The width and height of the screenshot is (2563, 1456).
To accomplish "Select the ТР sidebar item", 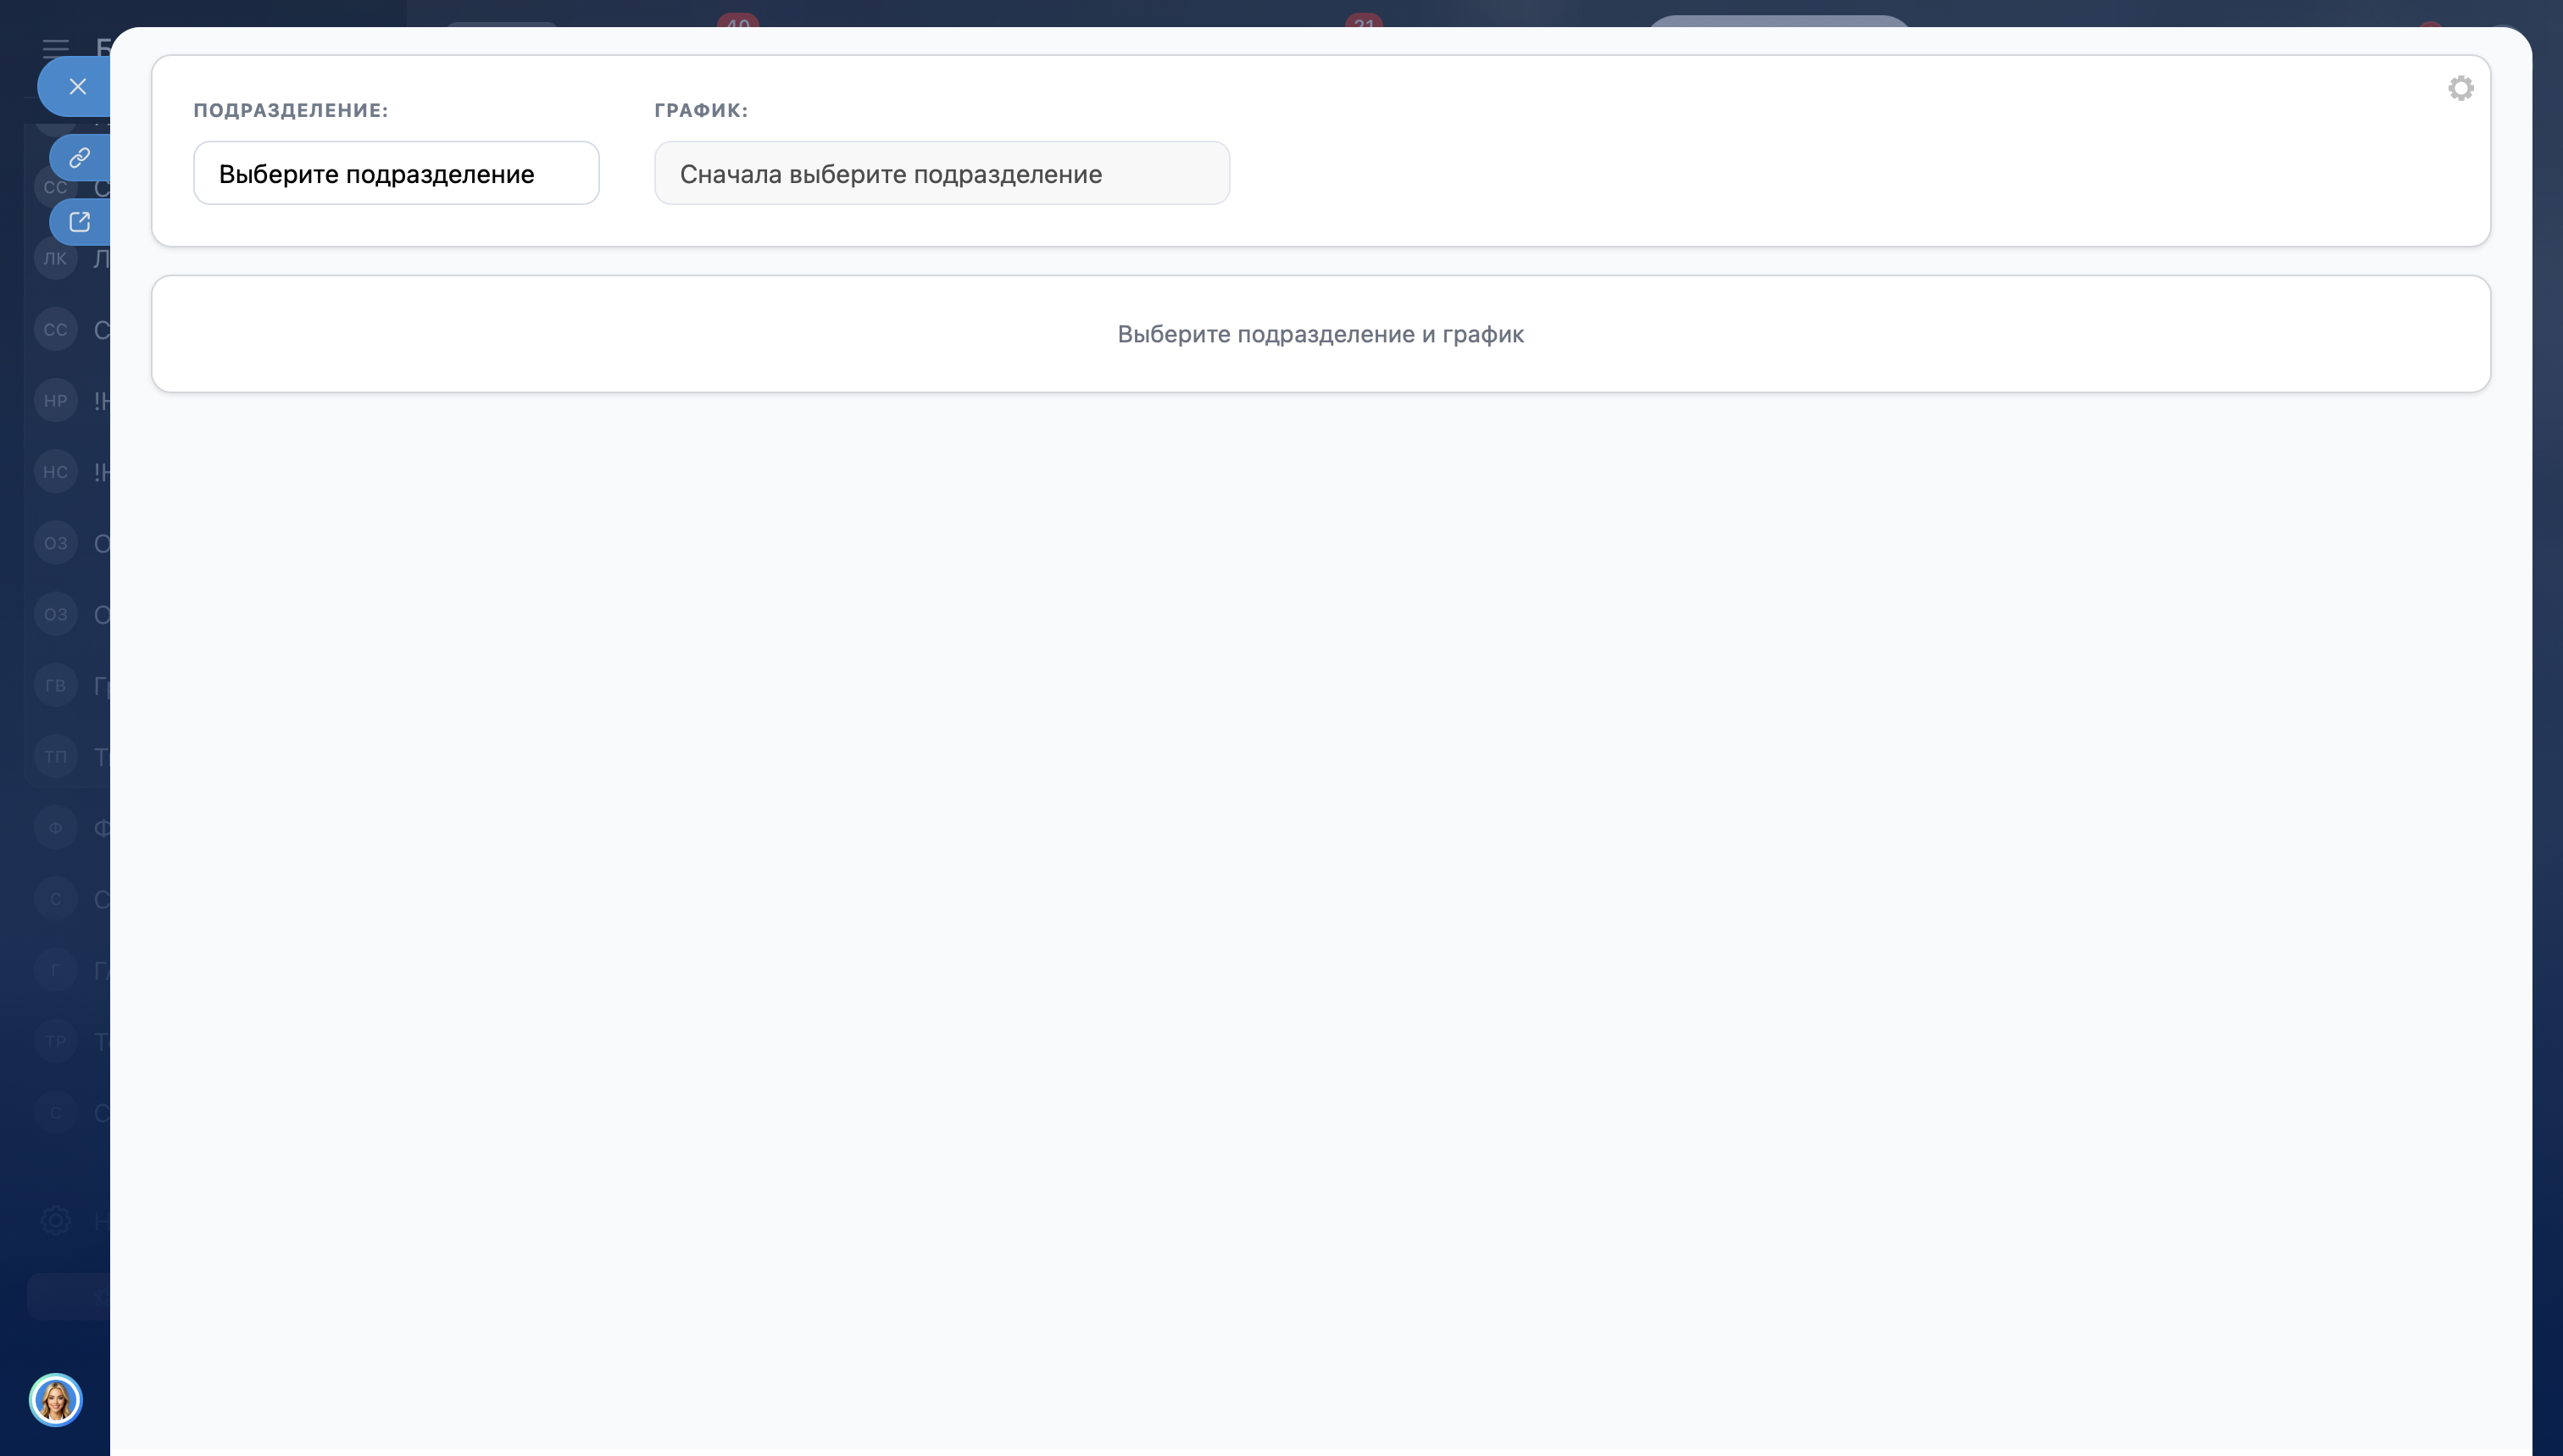I will (x=55, y=1041).
